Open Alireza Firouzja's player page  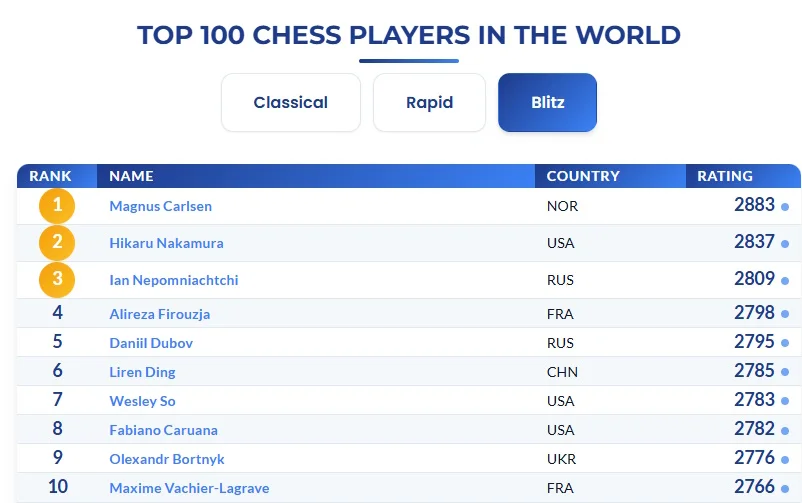point(159,314)
